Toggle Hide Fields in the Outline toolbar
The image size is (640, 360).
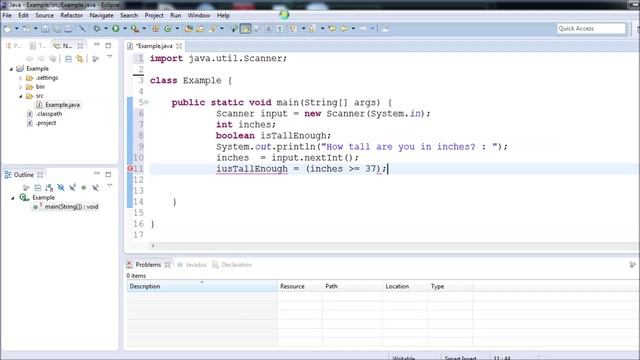pos(61,188)
